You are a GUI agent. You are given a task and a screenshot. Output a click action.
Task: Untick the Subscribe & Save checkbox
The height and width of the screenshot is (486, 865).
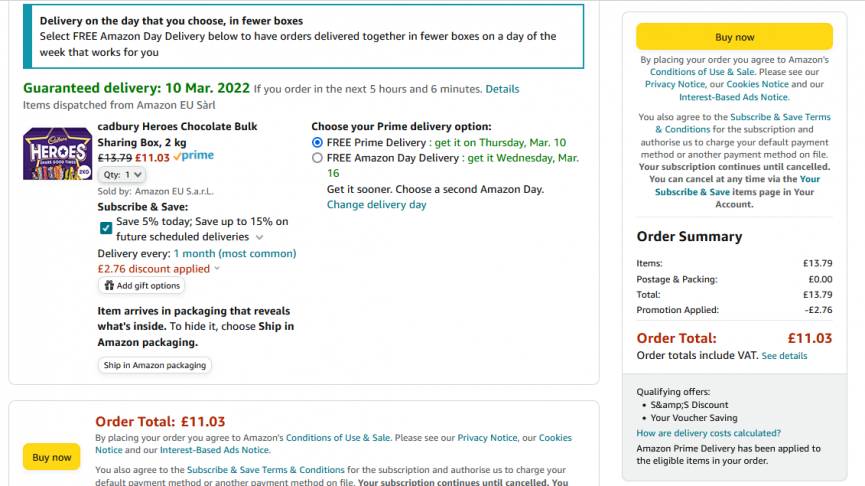[106, 228]
